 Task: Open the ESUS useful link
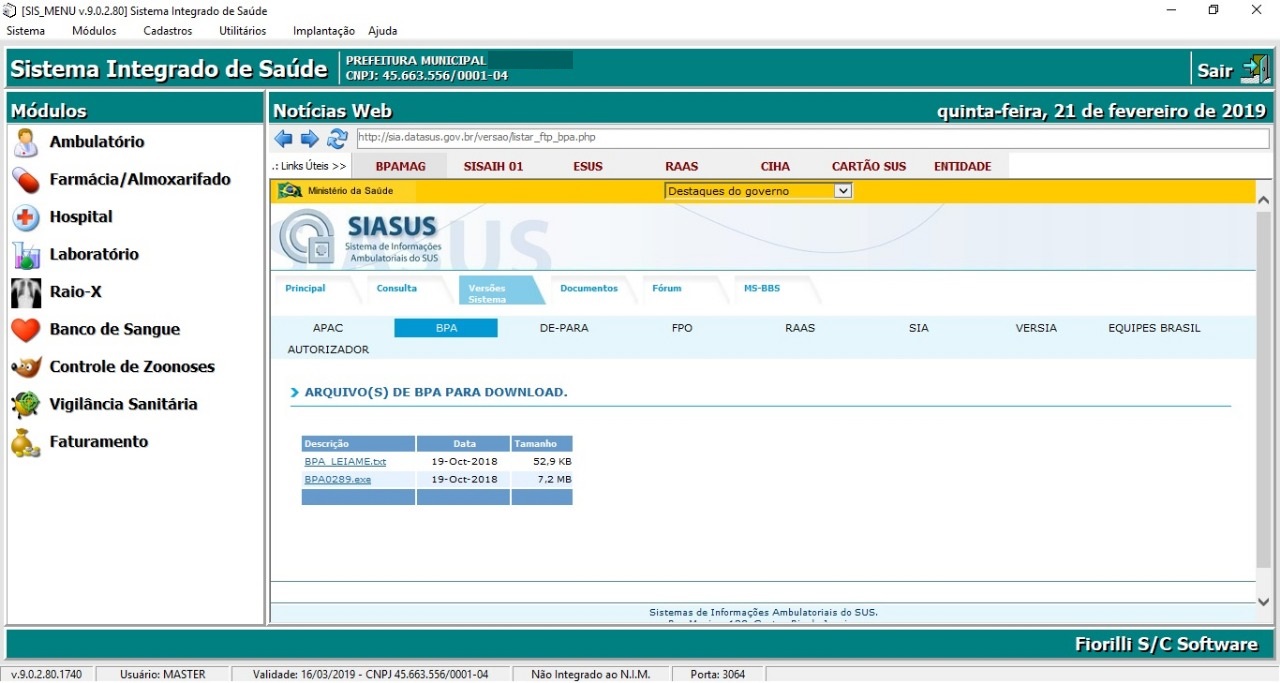588,166
